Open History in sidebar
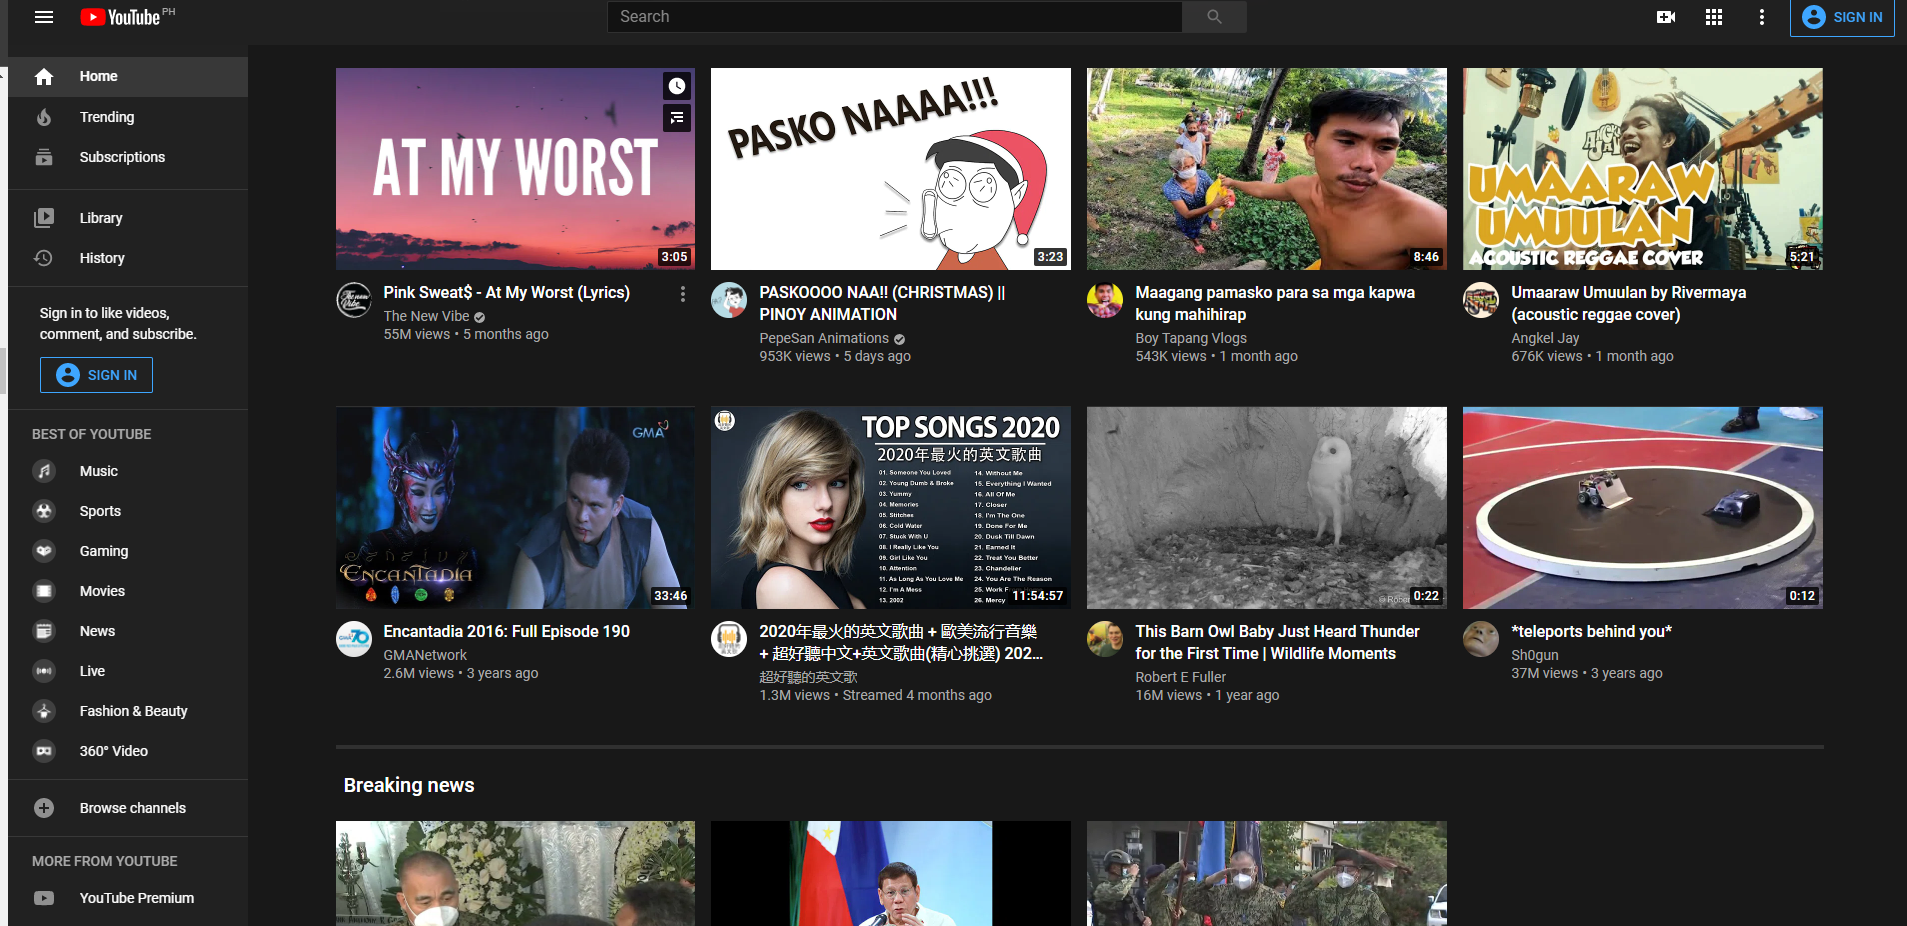 click(102, 258)
